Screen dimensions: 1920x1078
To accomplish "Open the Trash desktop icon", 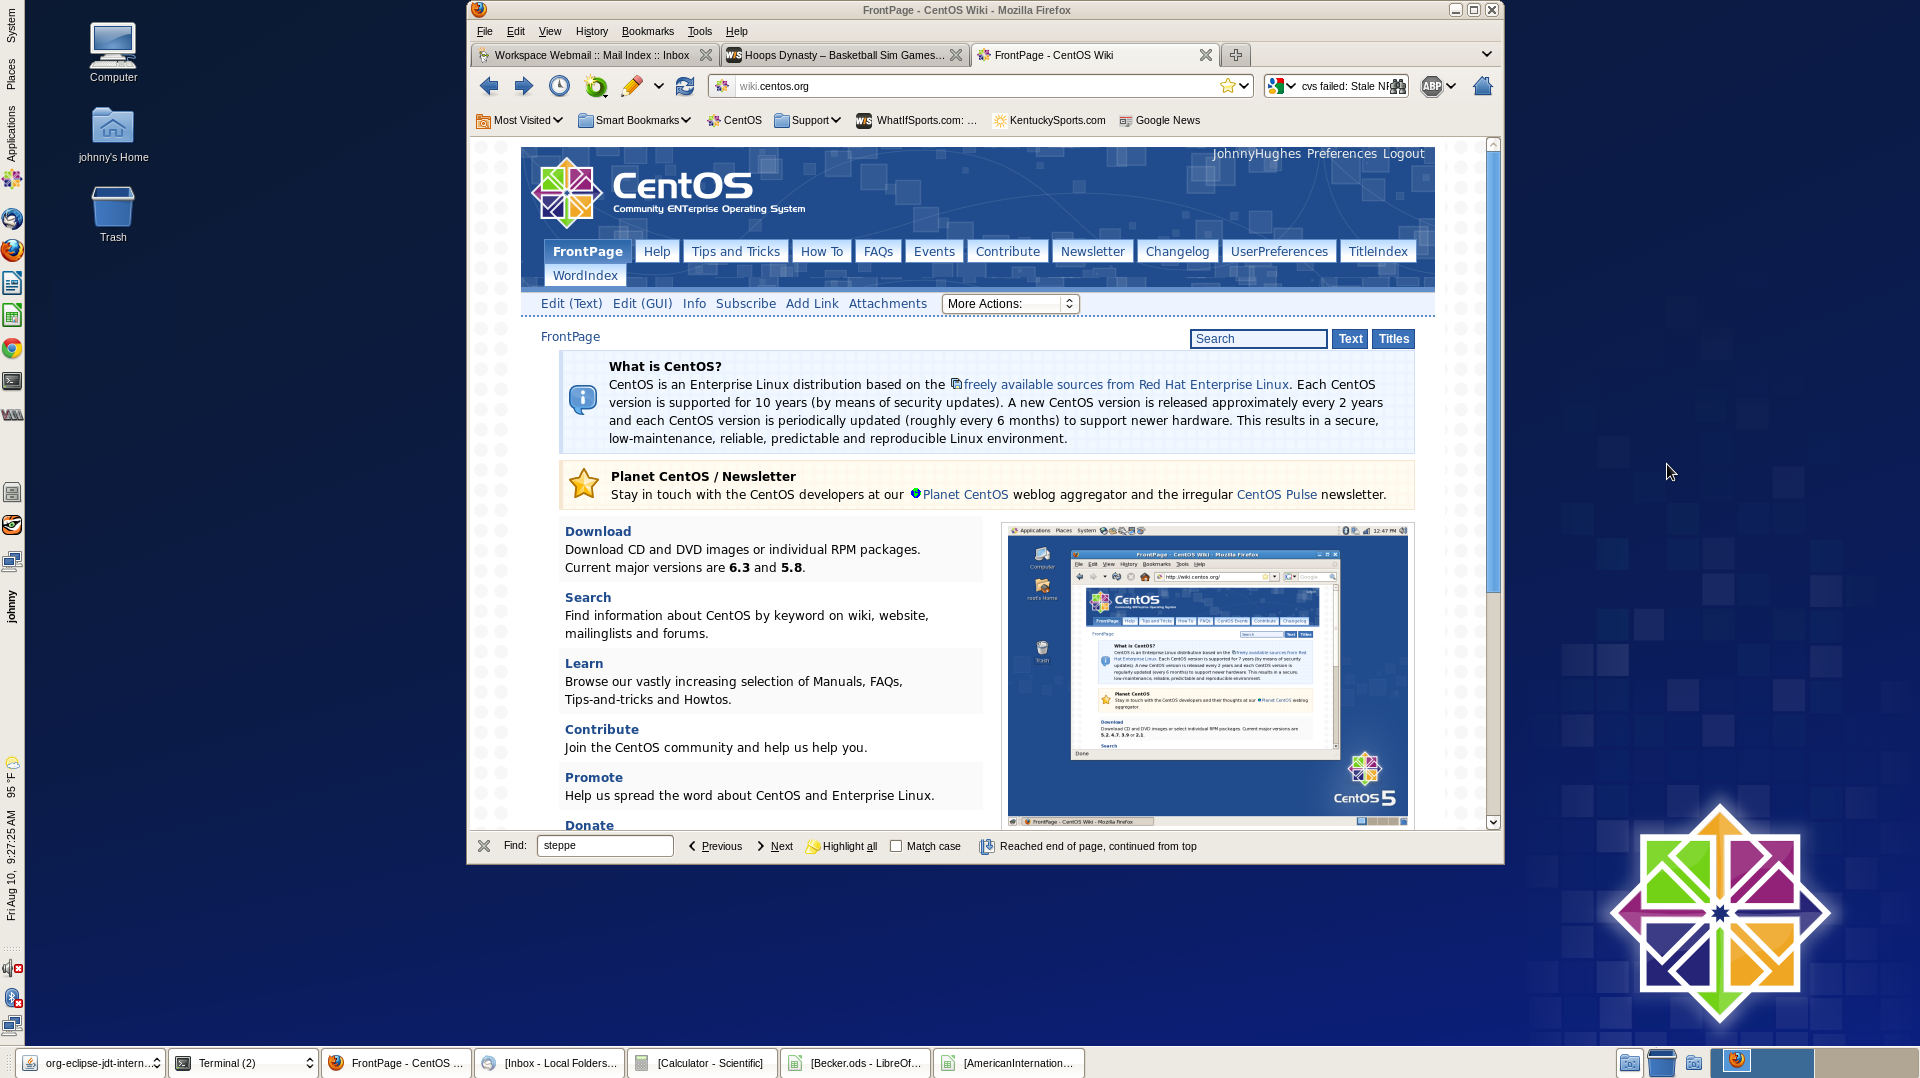I will pos(113,214).
